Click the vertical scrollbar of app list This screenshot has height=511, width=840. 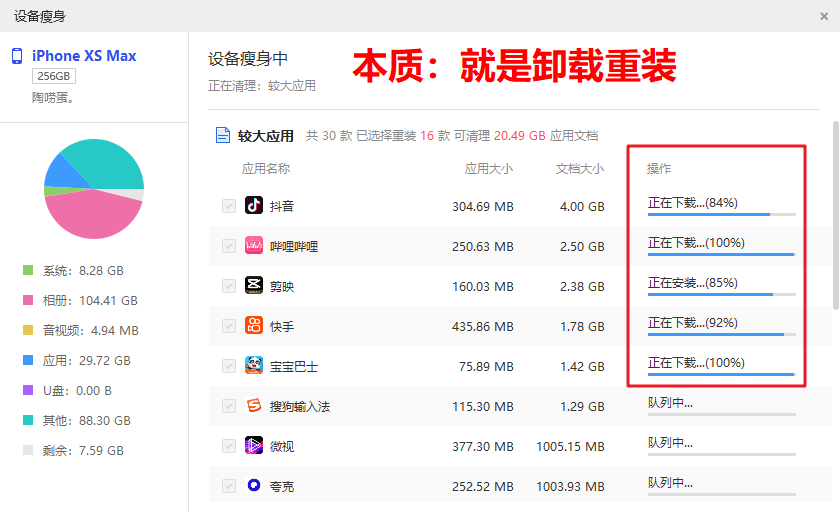836,215
